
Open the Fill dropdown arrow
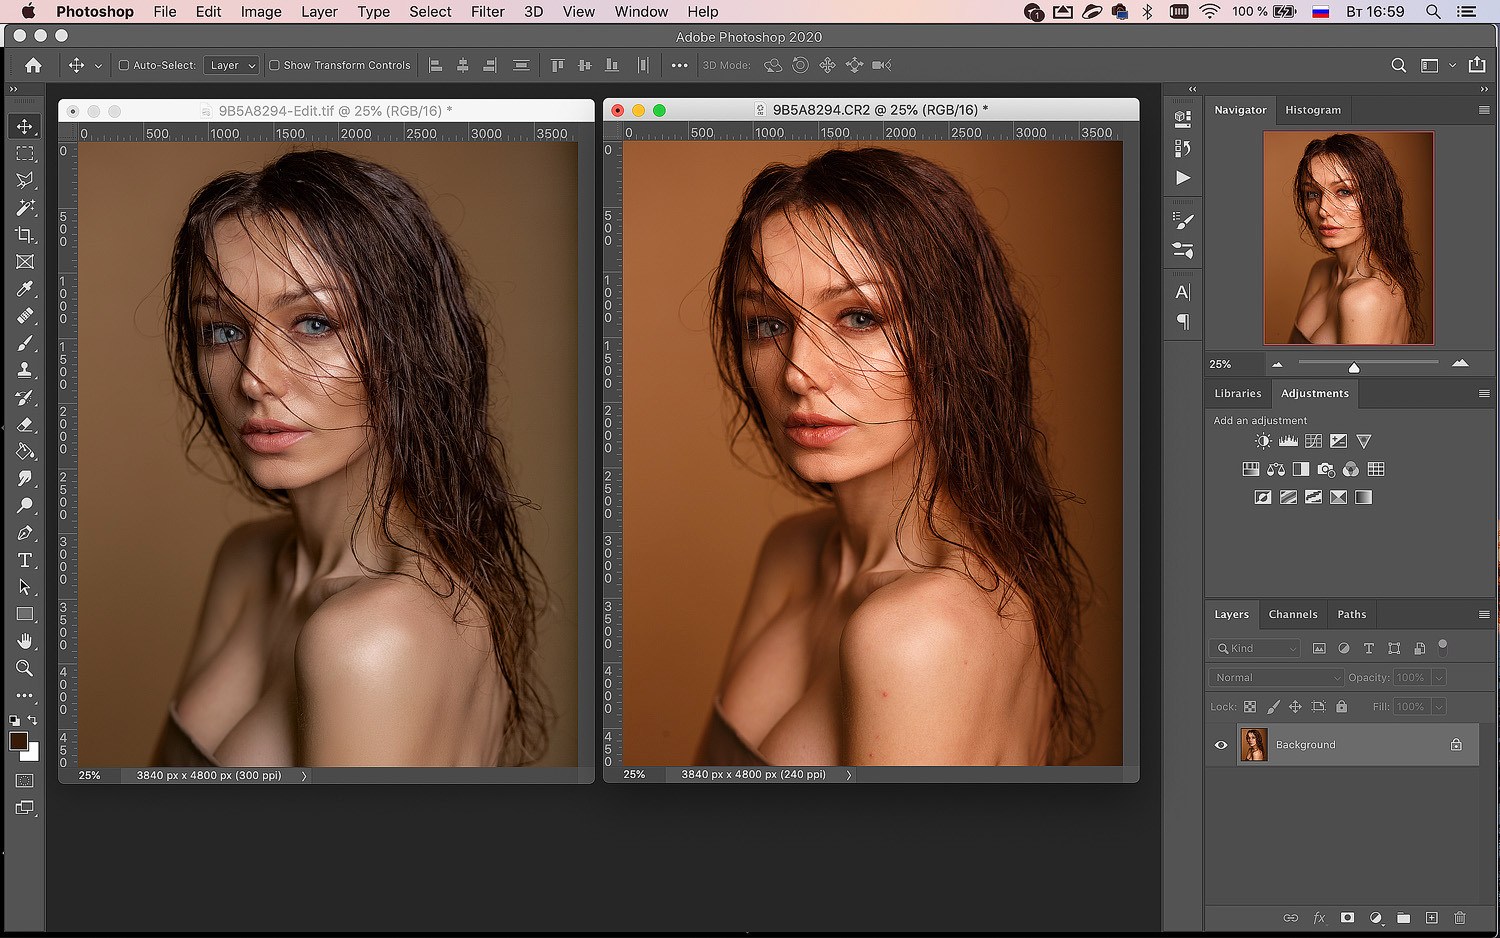tap(1439, 707)
